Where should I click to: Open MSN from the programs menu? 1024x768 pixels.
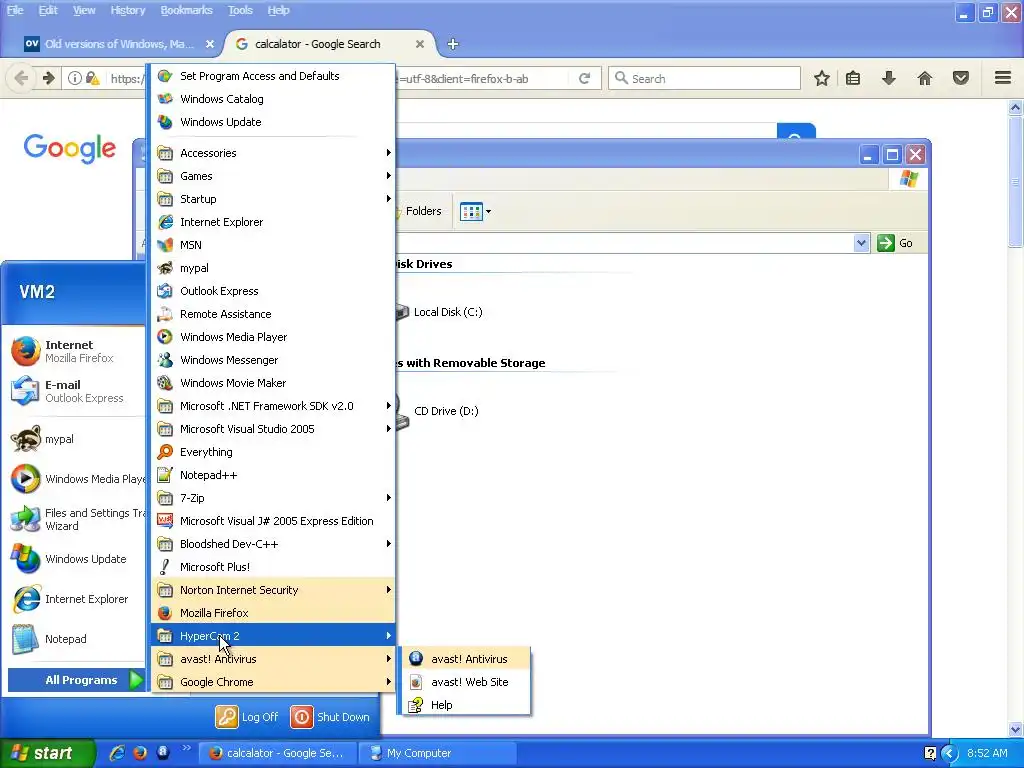coord(273,245)
